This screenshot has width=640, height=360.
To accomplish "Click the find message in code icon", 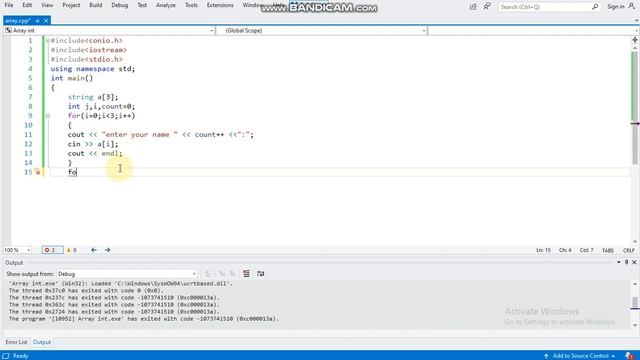I will 207,273.
